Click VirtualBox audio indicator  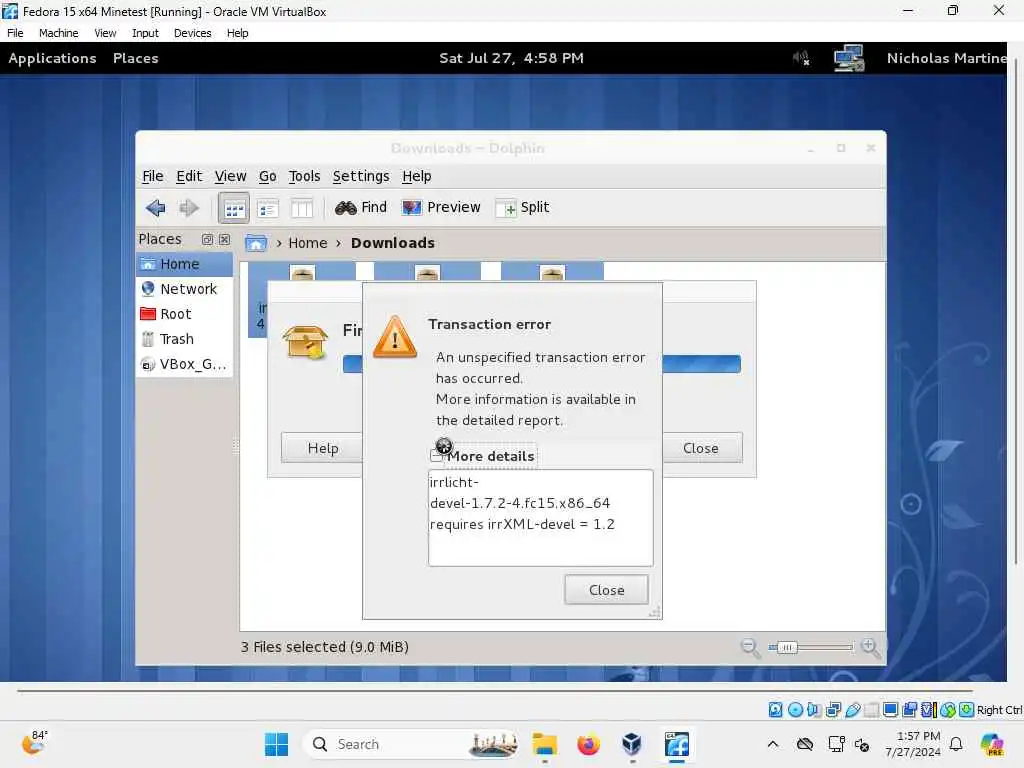point(814,710)
